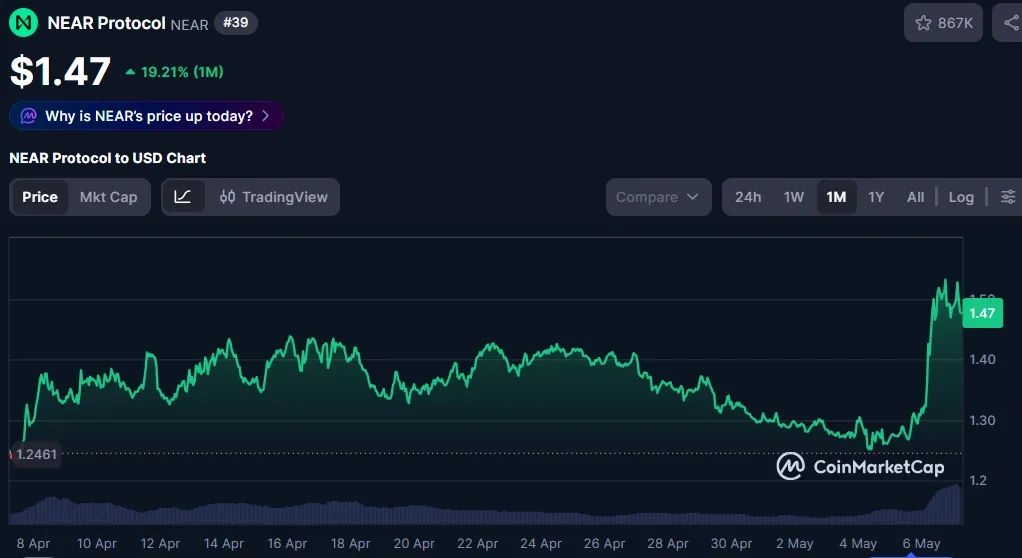Click the 867K watchlist count
Image resolution: width=1022 pixels, height=558 pixels.
pyautogui.click(x=955, y=23)
